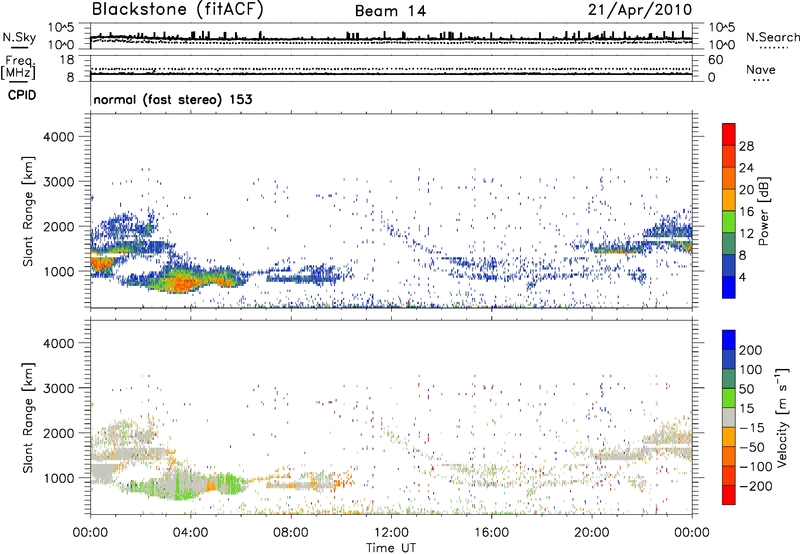The image size is (800, 554).
Task: Select the "Beam 14" header text
Action: pos(390,11)
